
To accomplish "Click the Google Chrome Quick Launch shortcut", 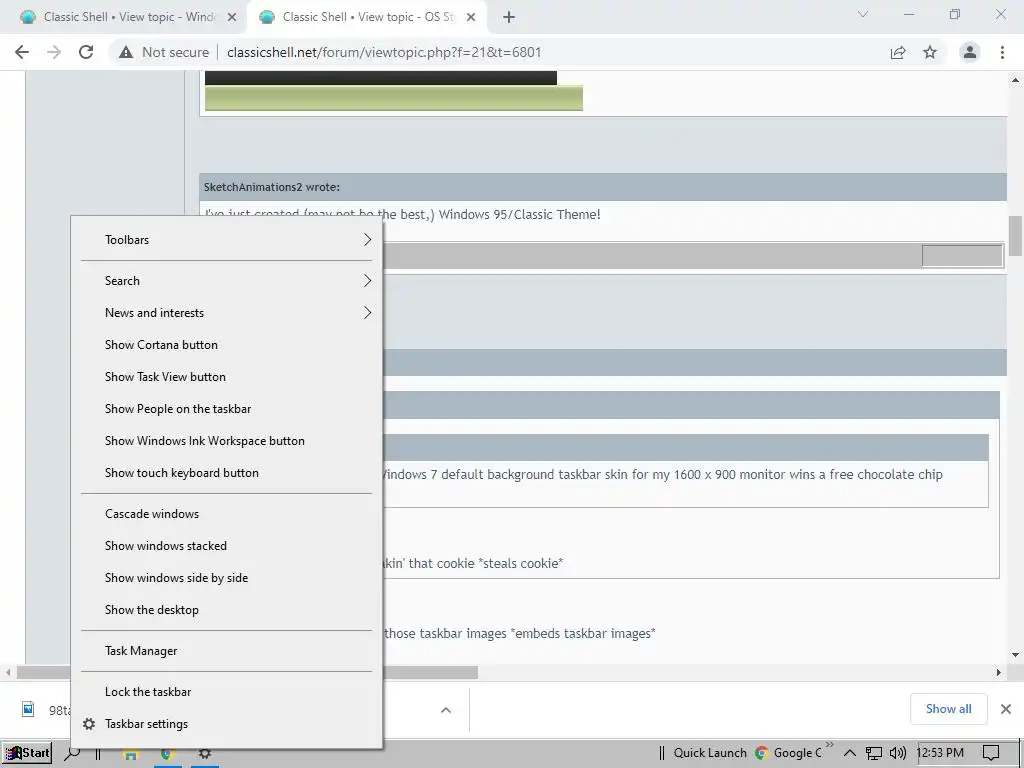I will coord(788,753).
